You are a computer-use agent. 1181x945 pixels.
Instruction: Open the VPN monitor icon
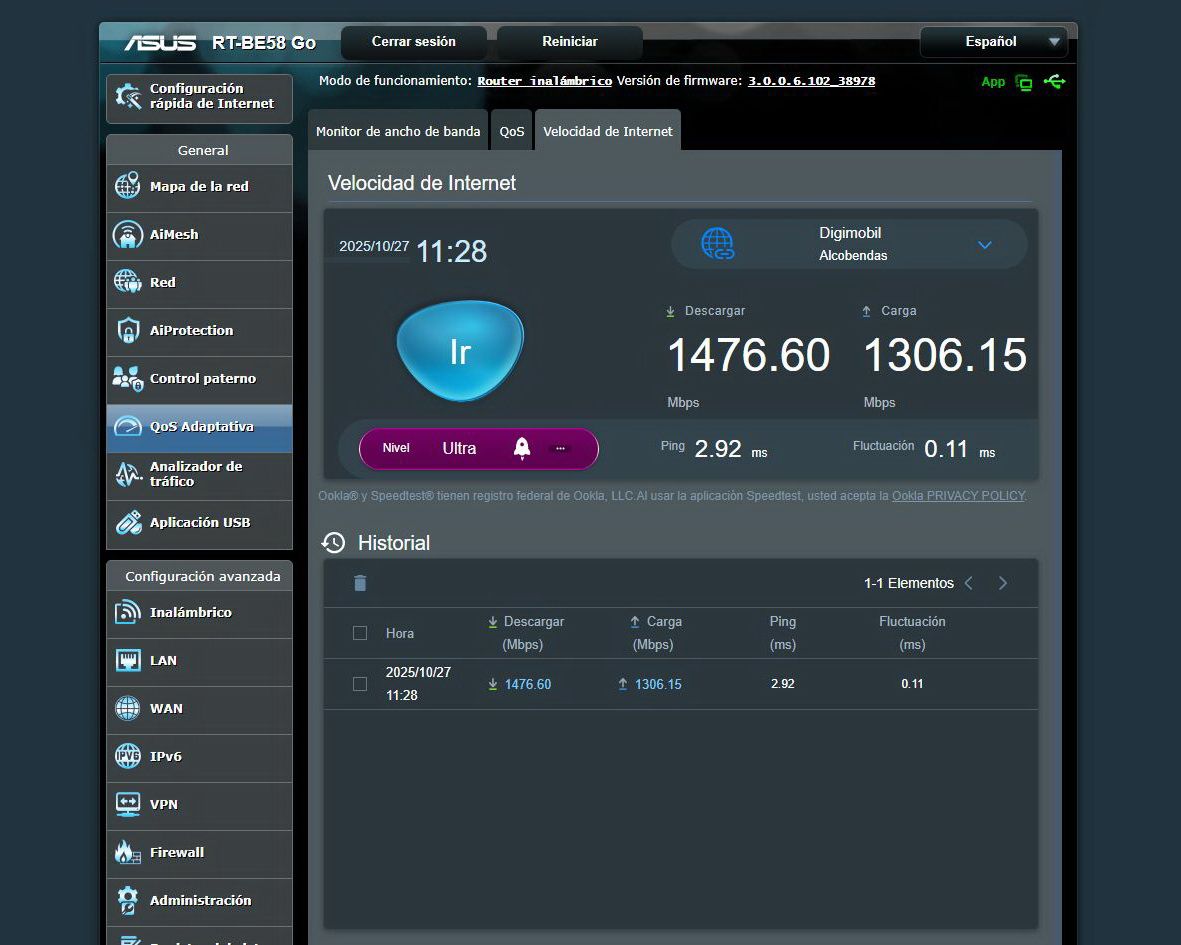pyautogui.click(x=127, y=804)
